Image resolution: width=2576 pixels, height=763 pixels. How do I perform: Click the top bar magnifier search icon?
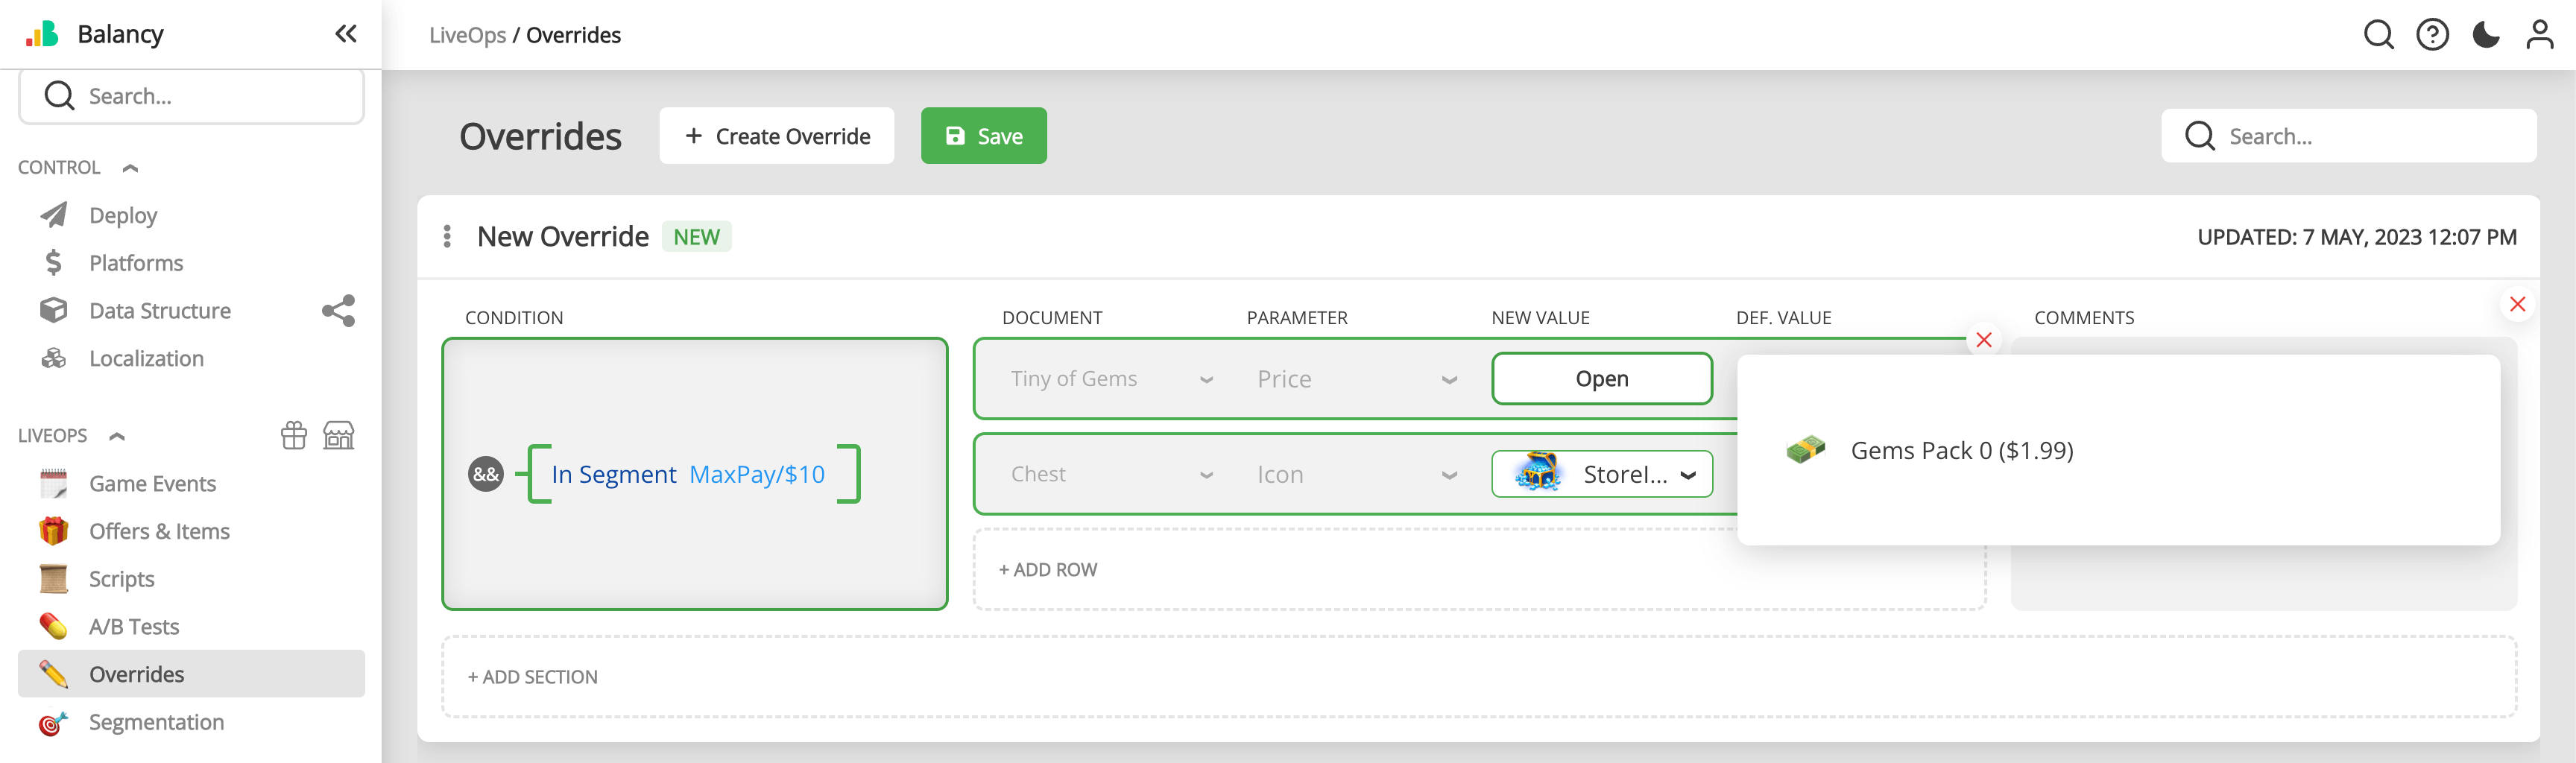click(x=2378, y=35)
